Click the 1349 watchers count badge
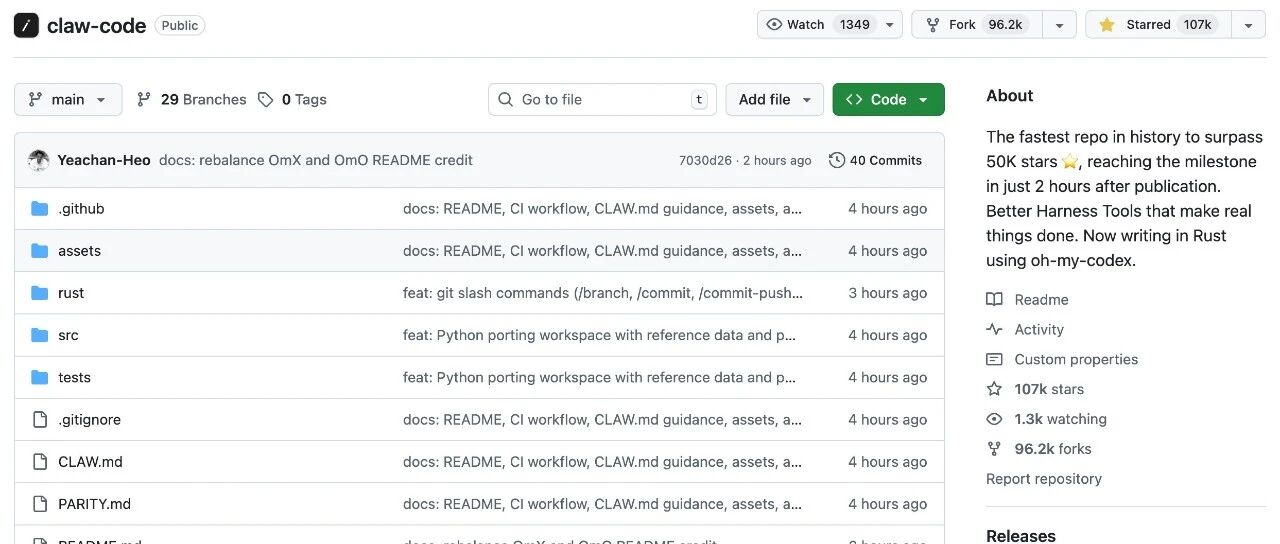1280x544 pixels. pyautogui.click(x=854, y=25)
